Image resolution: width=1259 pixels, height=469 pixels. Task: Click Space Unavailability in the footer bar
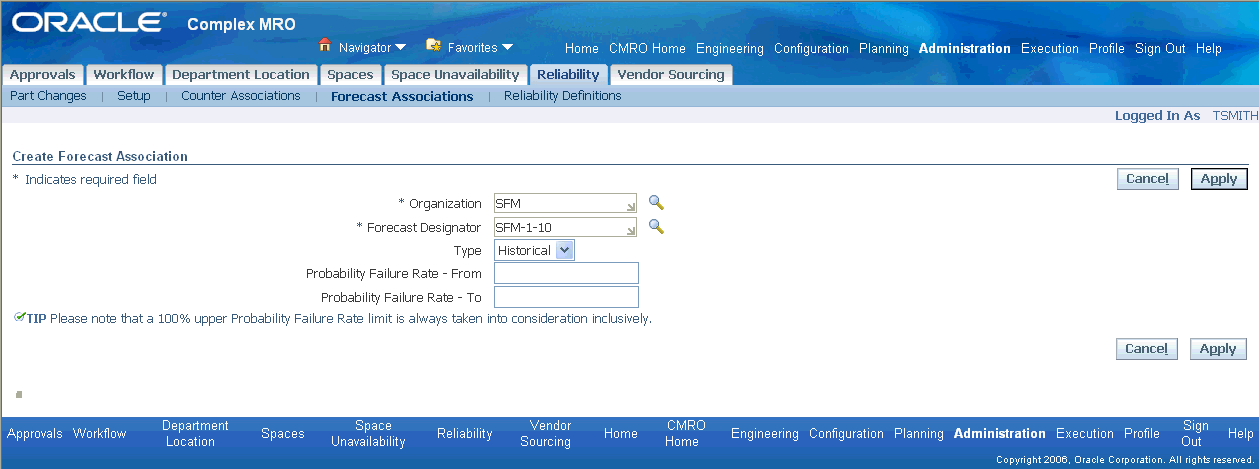(x=368, y=434)
